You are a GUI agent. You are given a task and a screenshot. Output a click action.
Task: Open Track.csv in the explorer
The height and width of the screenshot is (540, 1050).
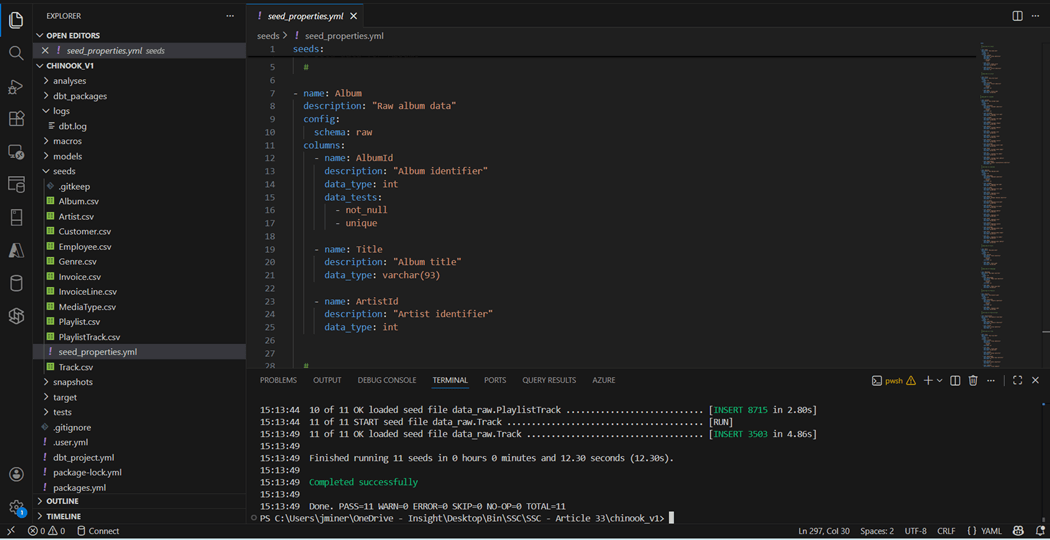click(x=76, y=367)
